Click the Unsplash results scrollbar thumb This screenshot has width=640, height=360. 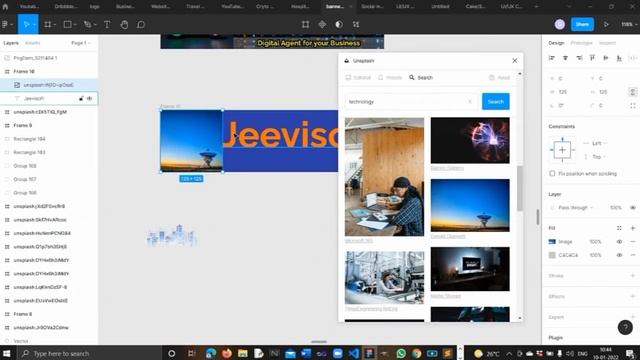pos(520,189)
